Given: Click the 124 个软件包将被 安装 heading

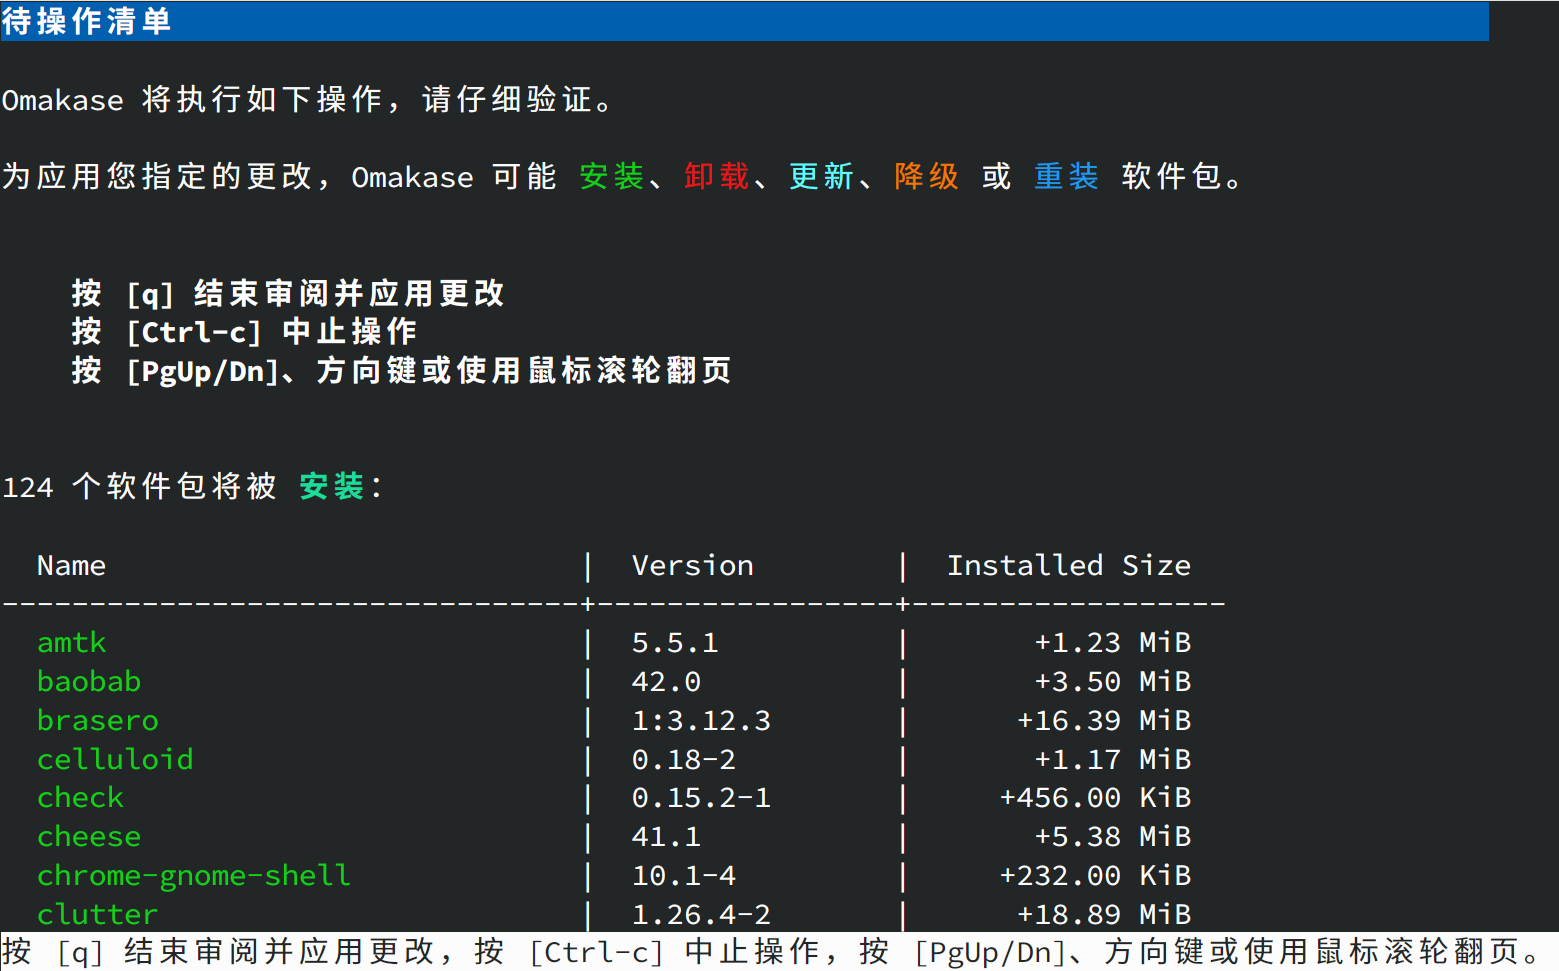Looking at the screenshot, I should click(192, 487).
